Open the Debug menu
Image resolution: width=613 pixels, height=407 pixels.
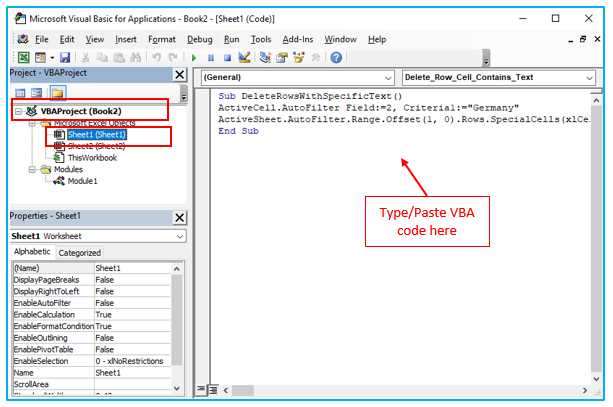pyautogui.click(x=199, y=39)
